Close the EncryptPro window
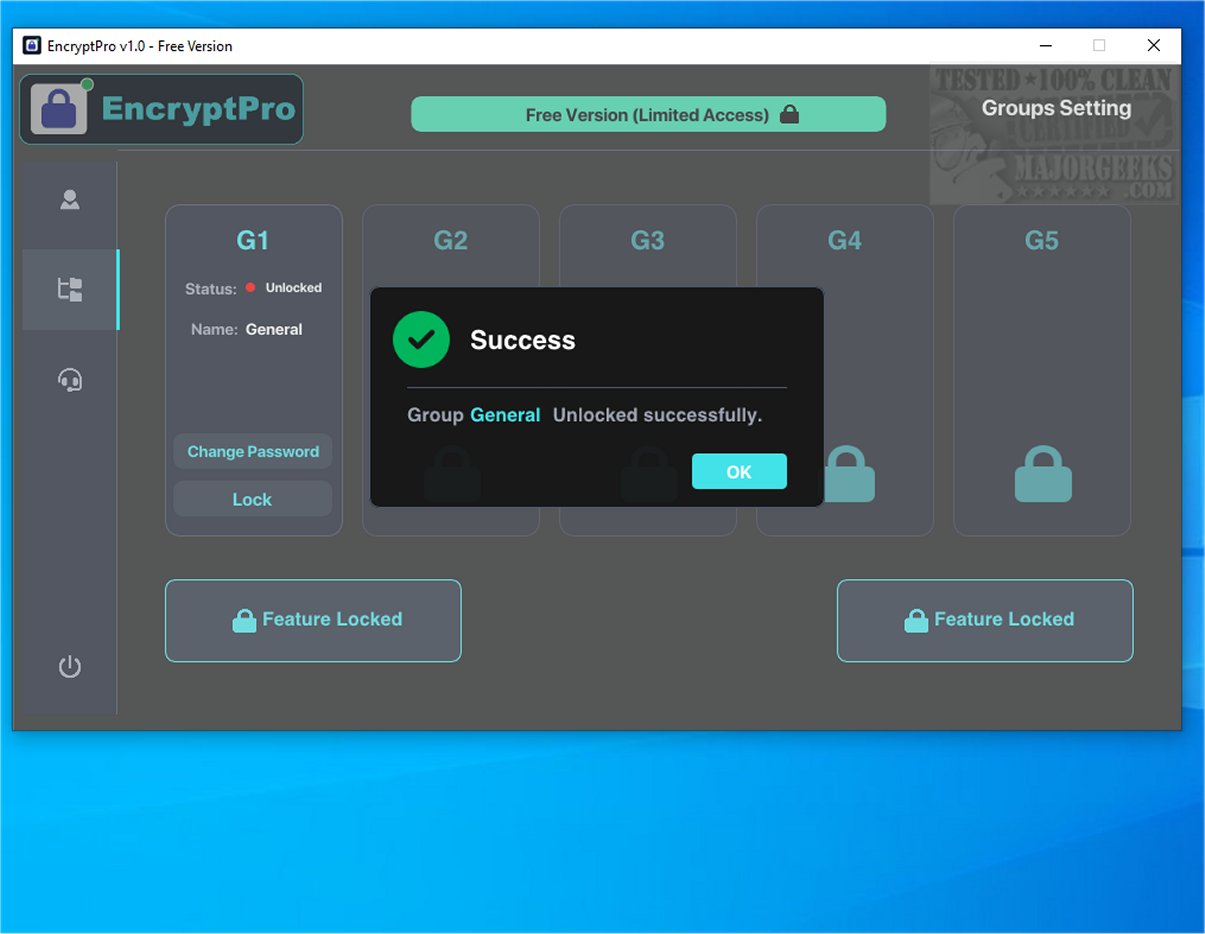This screenshot has width=1205, height=934. (1153, 45)
